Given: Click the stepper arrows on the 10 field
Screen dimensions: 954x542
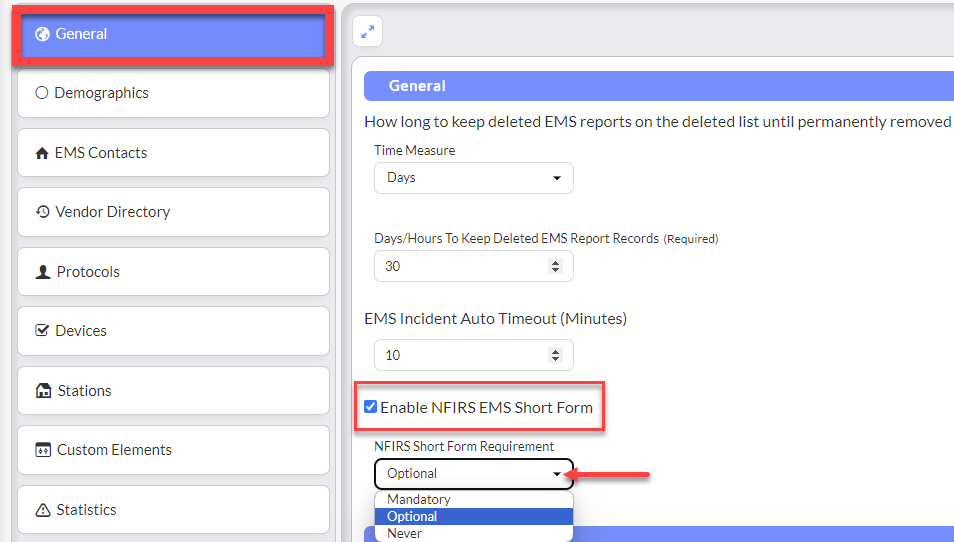Looking at the screenshot, I should (x=555, y=355).
